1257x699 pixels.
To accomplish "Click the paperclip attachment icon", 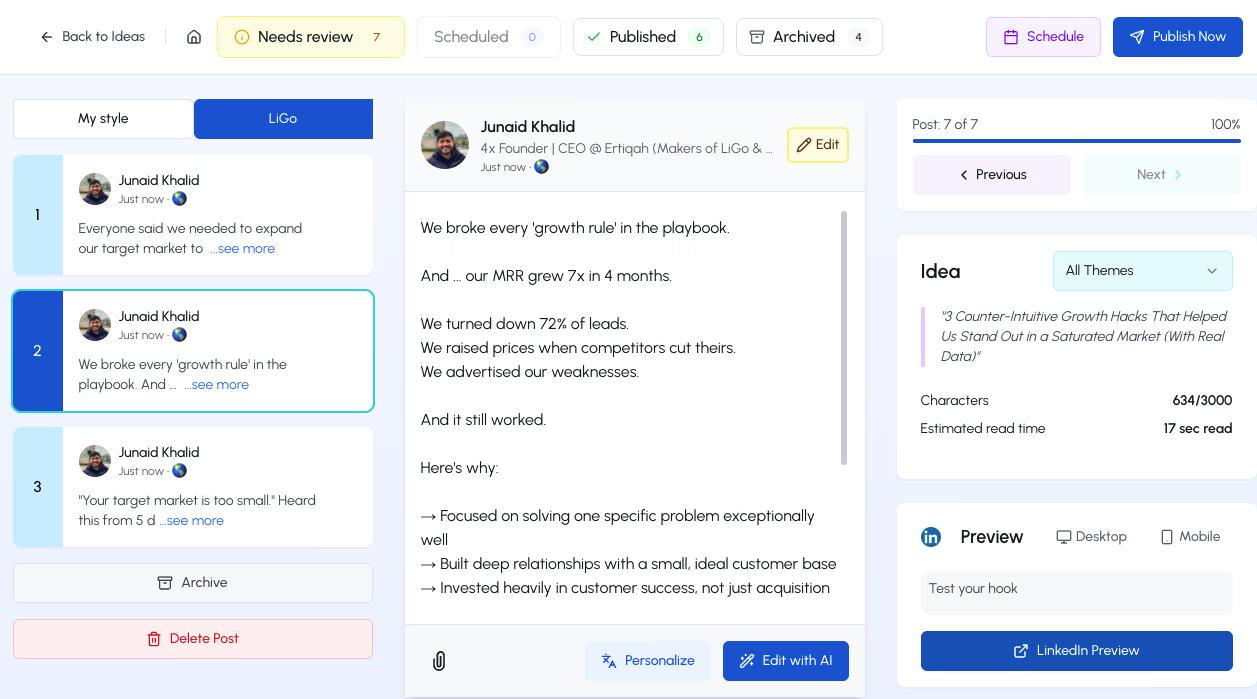I will tap(439, 661).
